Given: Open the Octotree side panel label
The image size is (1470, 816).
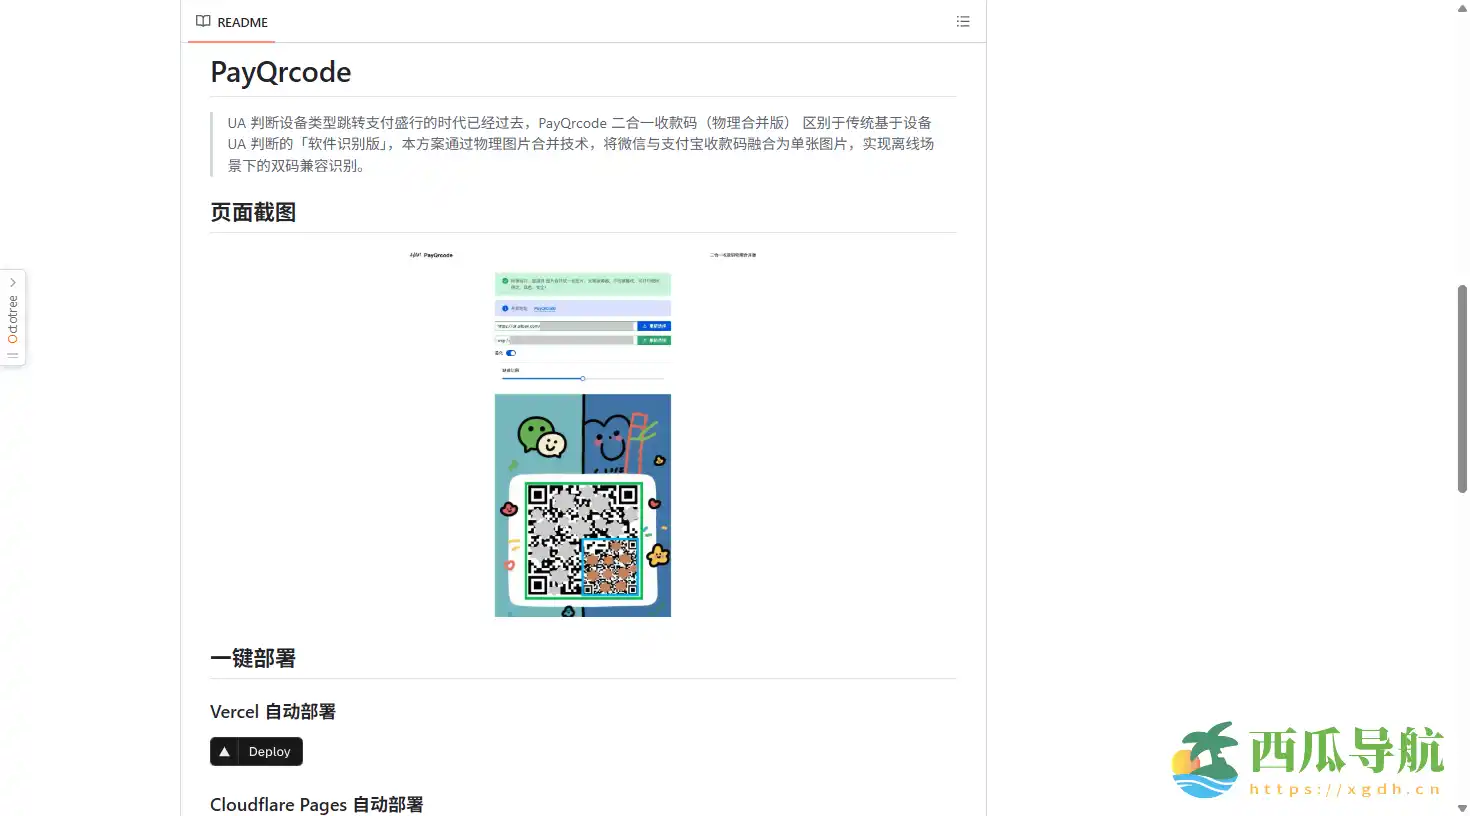Looking at the screenshot, I should [x=13, y=319].
